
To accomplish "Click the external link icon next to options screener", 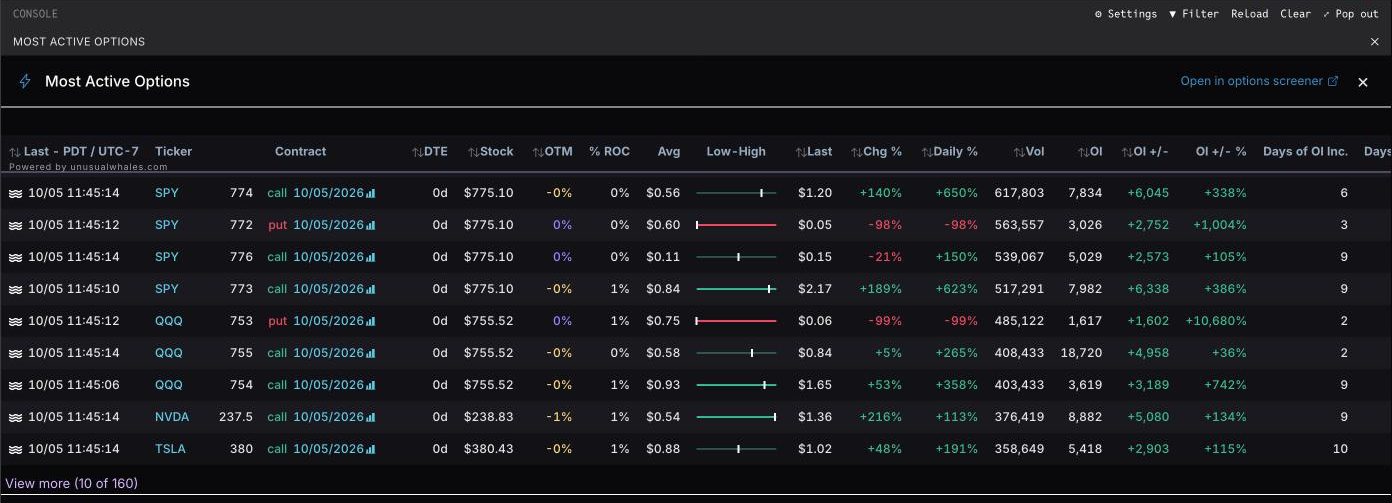I will [x=1332, y=81].
